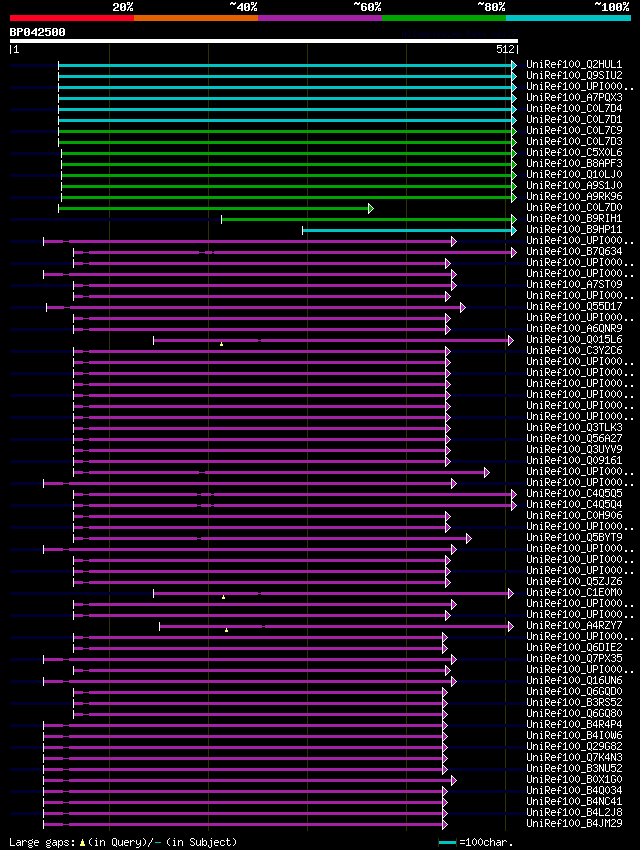Select the BP042500 query name

pyautogui.click(x=37, y=32)
